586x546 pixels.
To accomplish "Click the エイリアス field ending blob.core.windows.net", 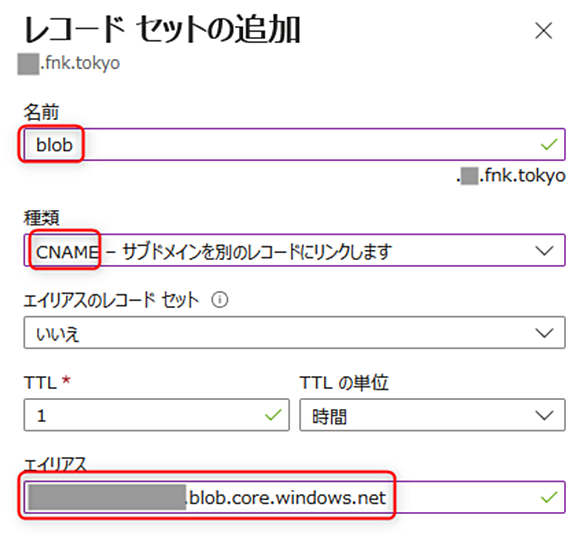I will tap(294, 497).
